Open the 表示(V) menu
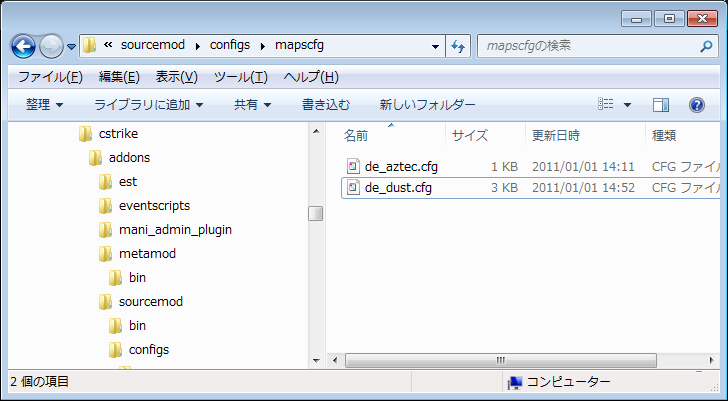This screenshot has height=401, width=728. [x=176, y=77]
